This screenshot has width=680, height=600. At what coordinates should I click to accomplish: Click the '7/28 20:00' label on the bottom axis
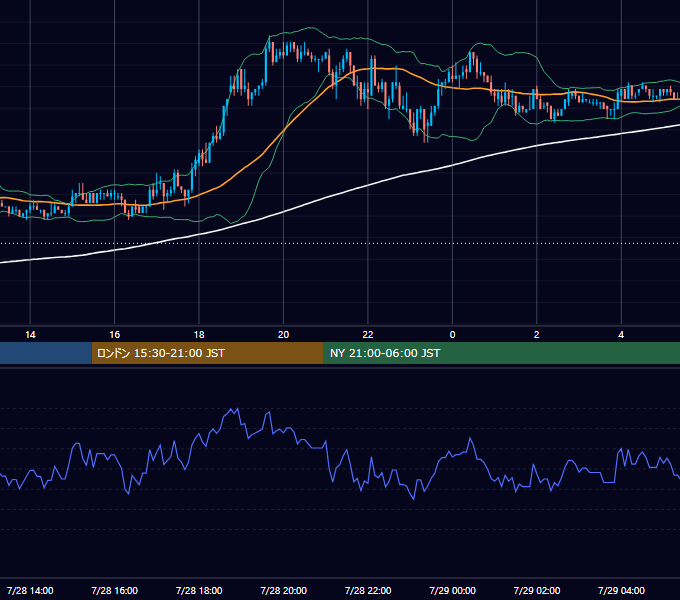pyautogui.click(x=283, y=590)
